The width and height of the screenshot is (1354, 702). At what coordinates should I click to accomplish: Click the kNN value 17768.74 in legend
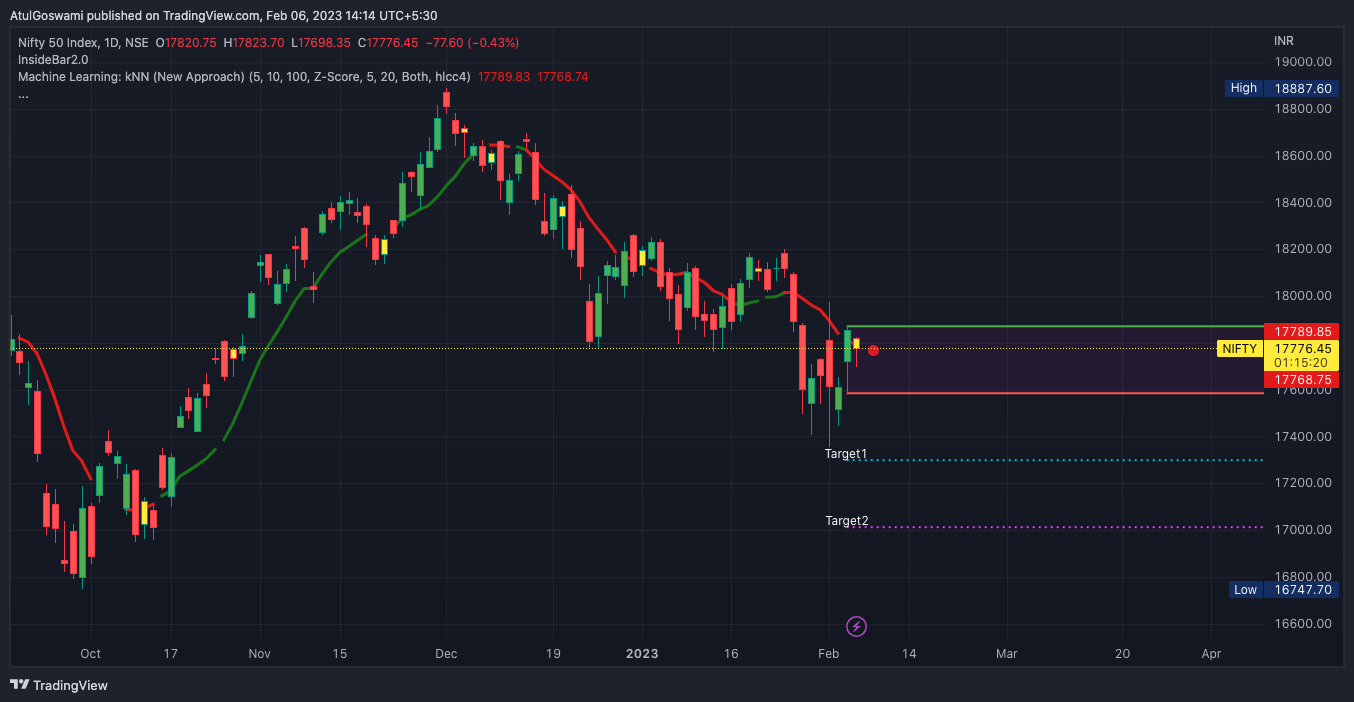point(563,77)
